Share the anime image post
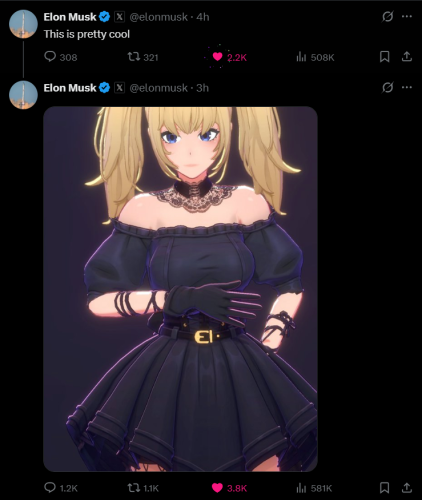422x500 pixels. pyautogui.click(x=407, y=488)
